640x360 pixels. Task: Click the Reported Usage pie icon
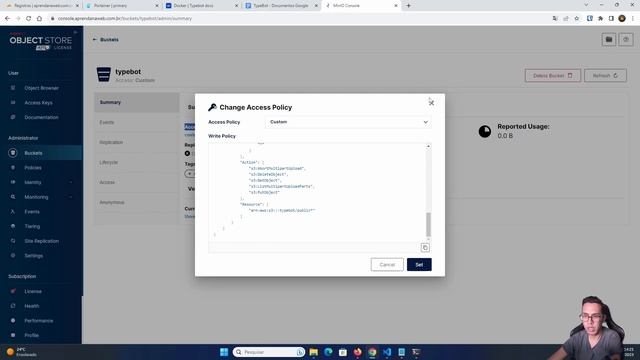pyautogui.click(x=484, y=131)
